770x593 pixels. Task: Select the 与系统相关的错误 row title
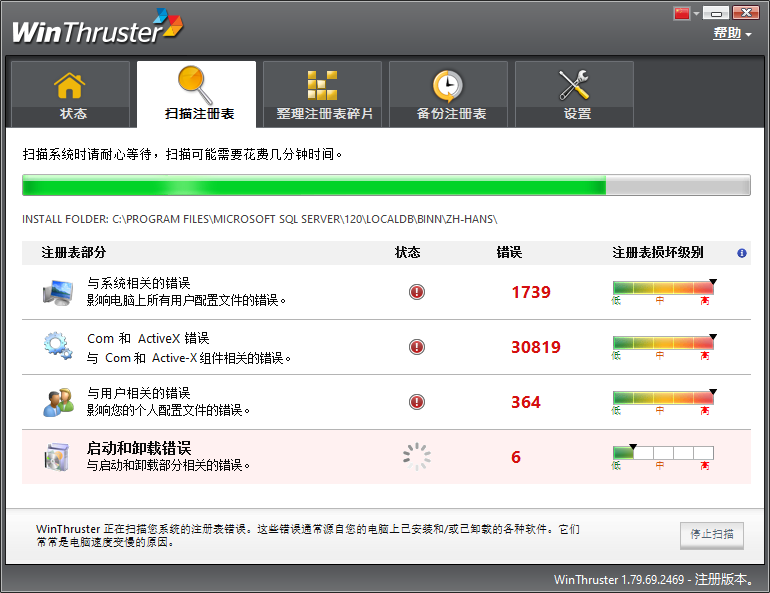(138, 283)
